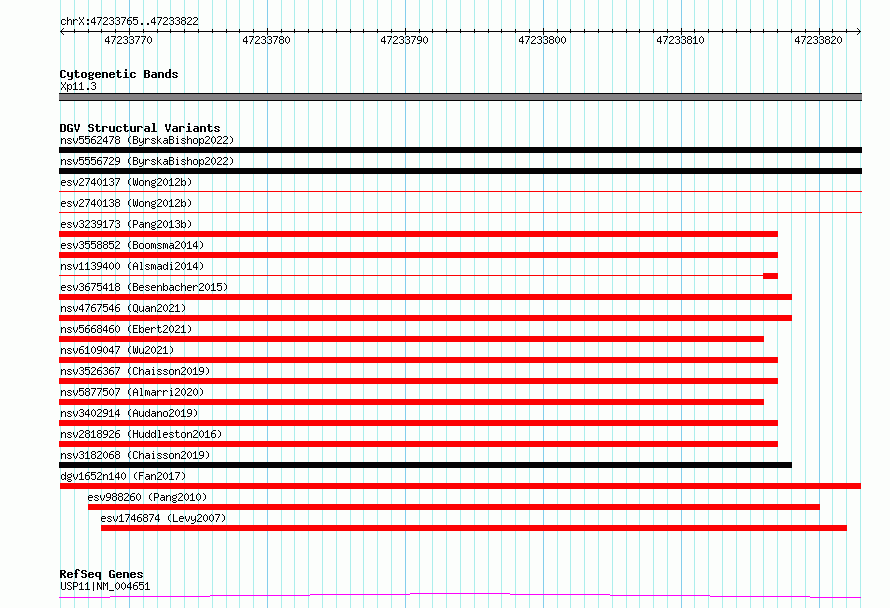Click ruler tick label 47233820

point(818,40)
